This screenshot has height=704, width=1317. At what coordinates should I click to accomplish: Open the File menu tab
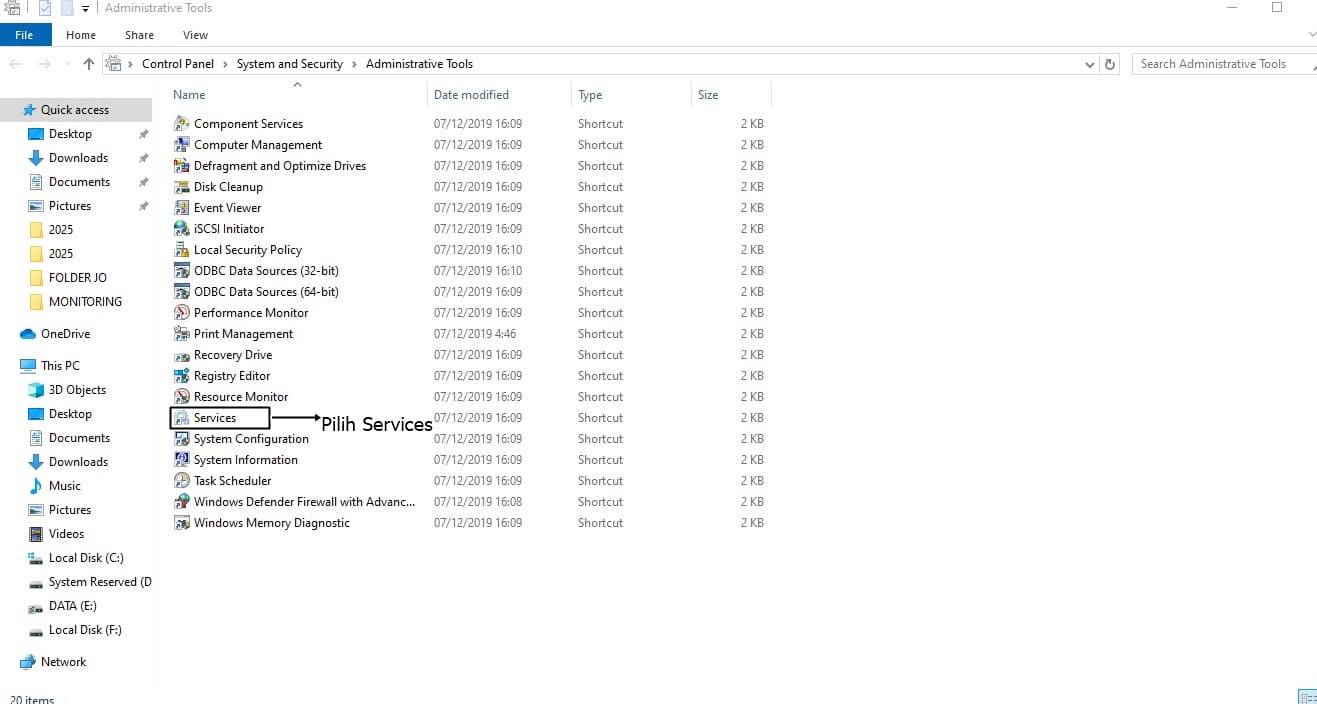click(24, 35)
